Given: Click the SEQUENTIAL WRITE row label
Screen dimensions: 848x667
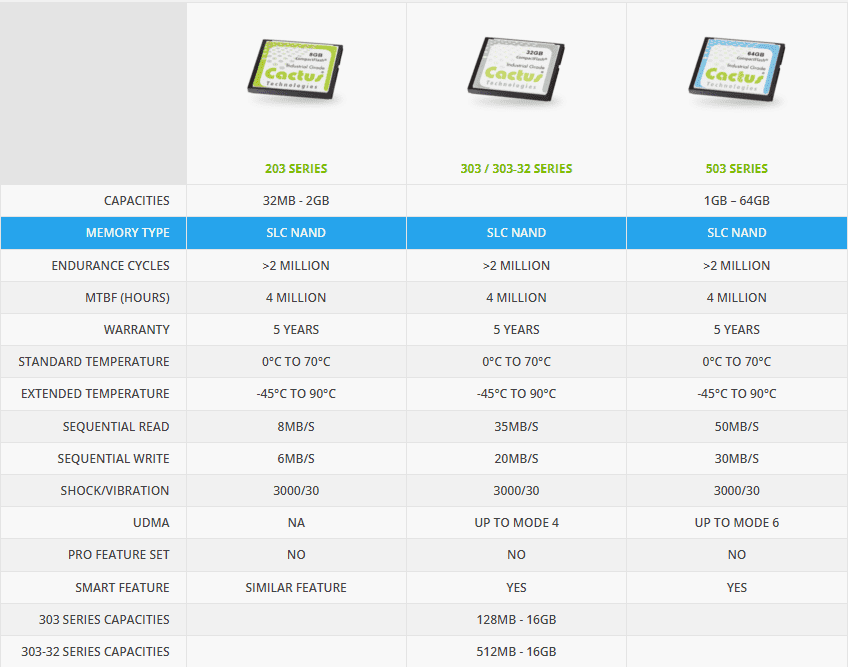Looking at the screenshot, I should click(113, 458).
